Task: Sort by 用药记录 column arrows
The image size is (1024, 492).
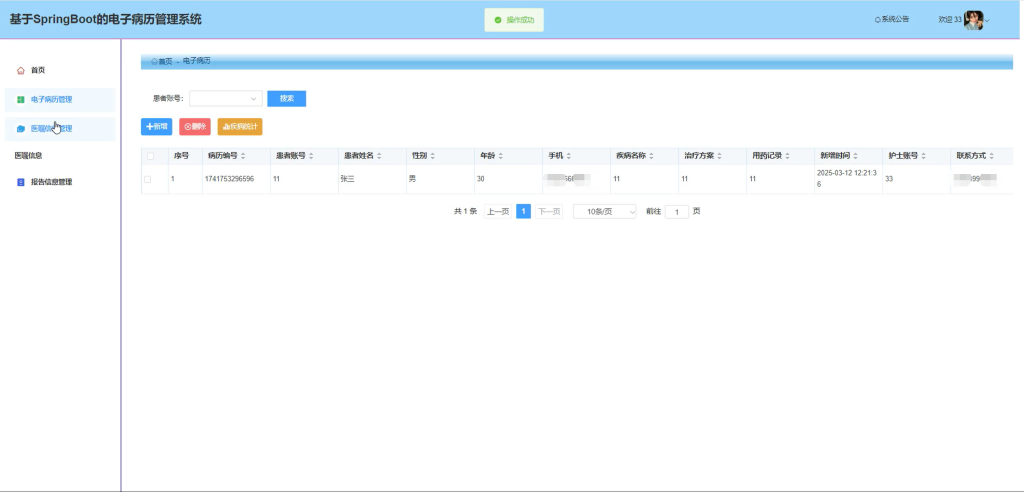Action: coord(787,156)
